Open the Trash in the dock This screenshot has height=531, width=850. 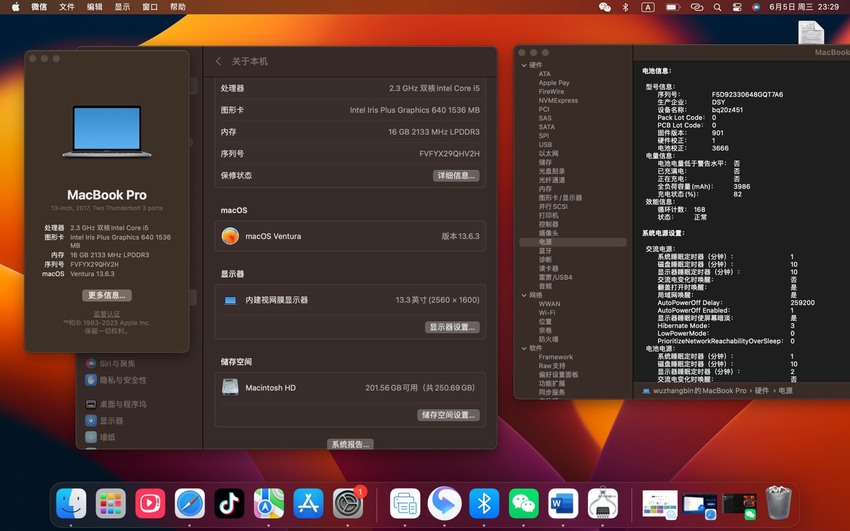pos(778,502)
